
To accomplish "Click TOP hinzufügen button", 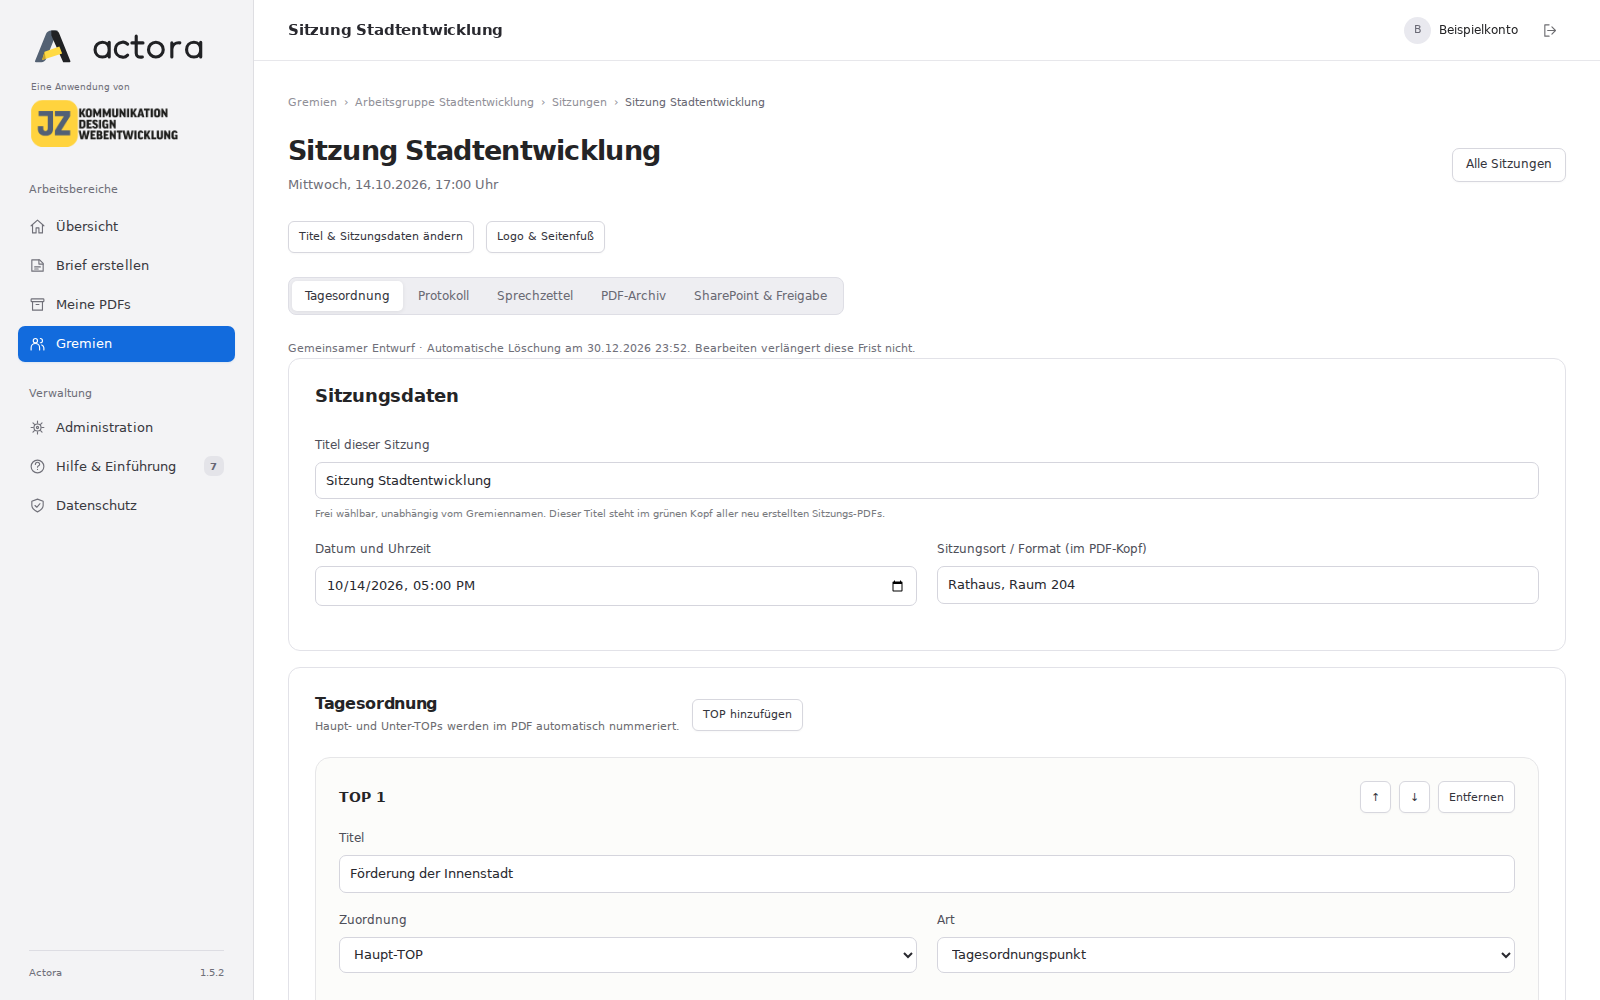I will click(x=747, y=715).
